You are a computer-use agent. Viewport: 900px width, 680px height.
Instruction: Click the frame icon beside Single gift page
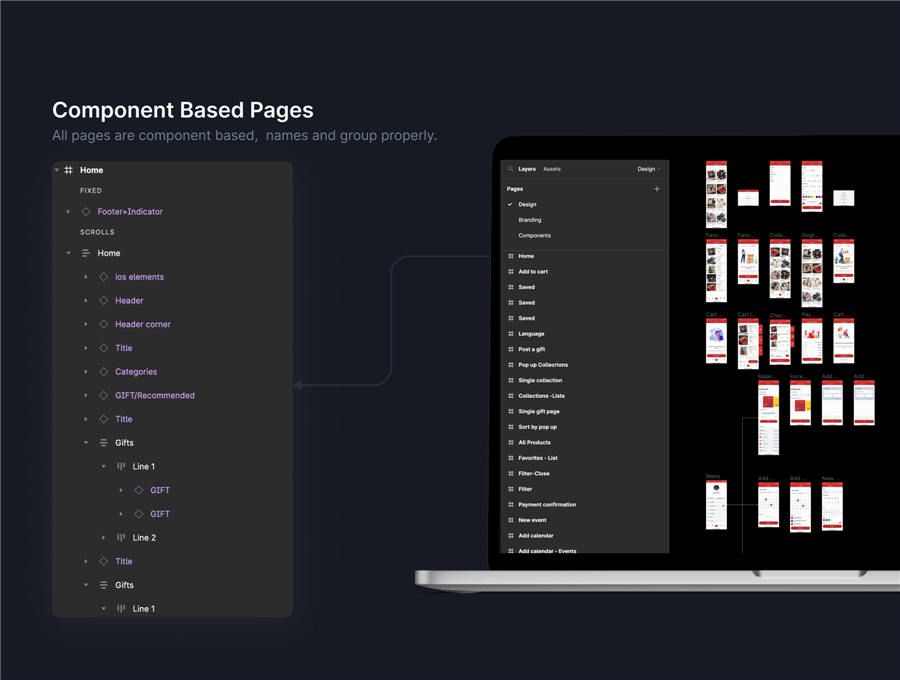click(510, 411)
